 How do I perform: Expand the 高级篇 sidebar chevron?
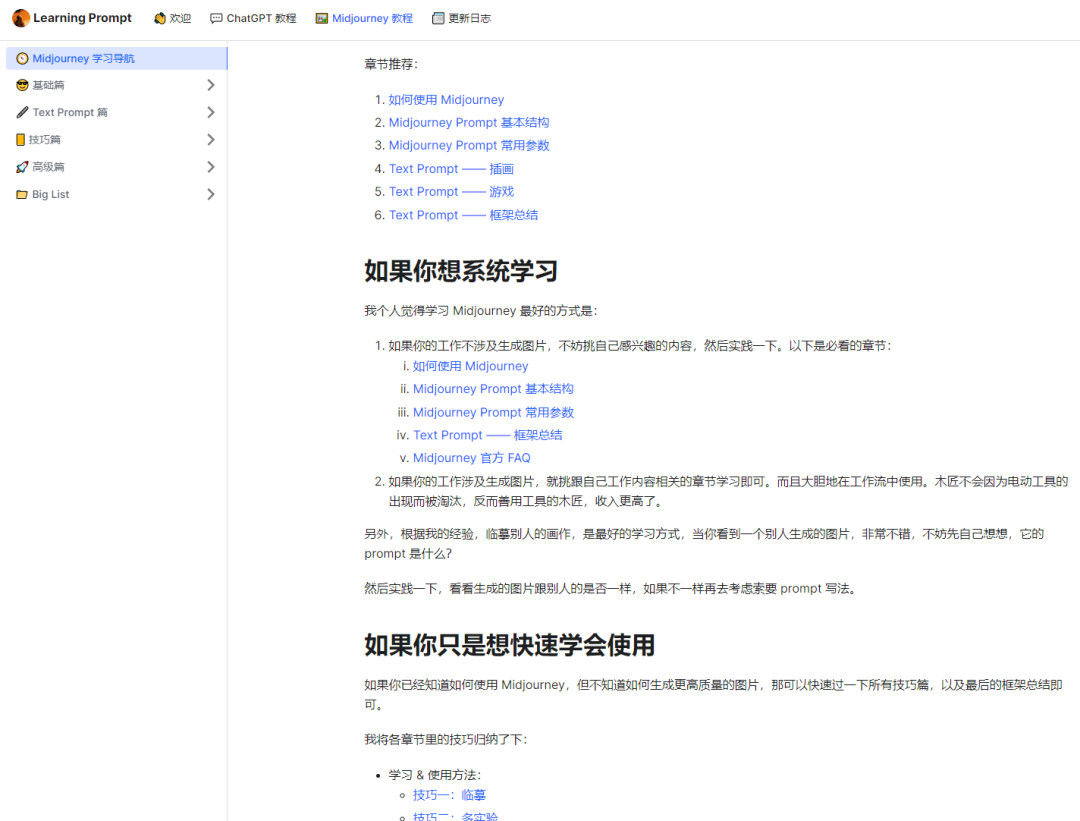coord(211,167)
